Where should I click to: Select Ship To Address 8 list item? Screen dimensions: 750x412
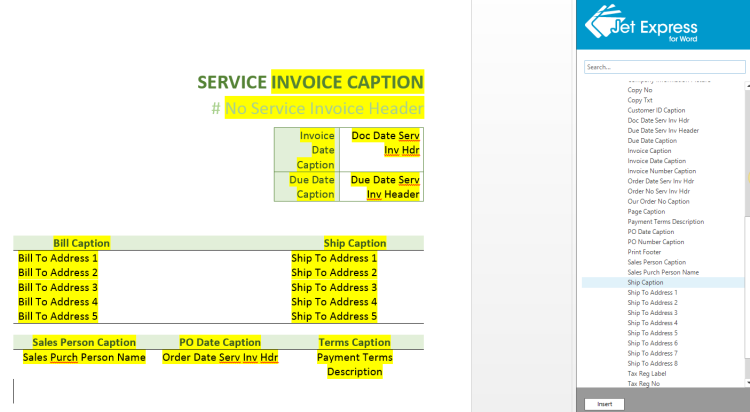(652, 363)
